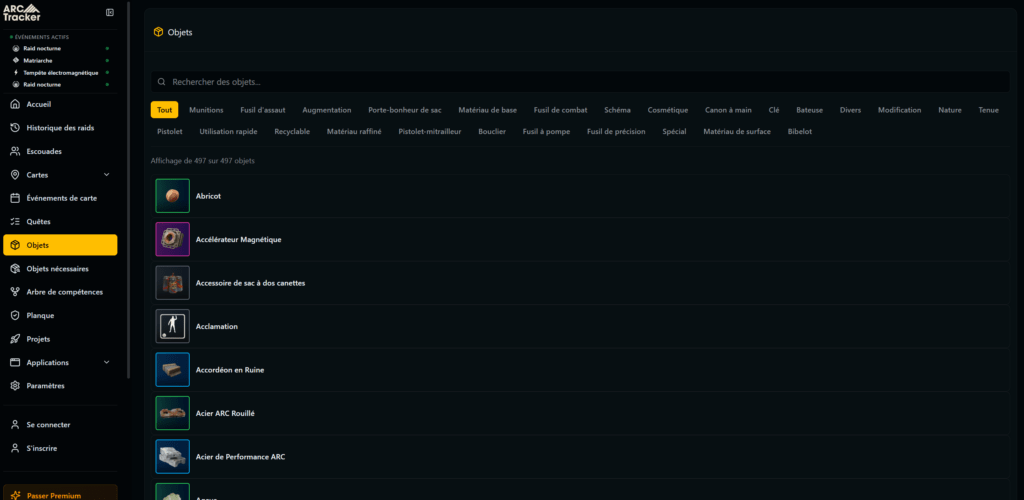1024x500 pixels.
Task: Click the ARC Tracker logo
Action: coord(22,12)
